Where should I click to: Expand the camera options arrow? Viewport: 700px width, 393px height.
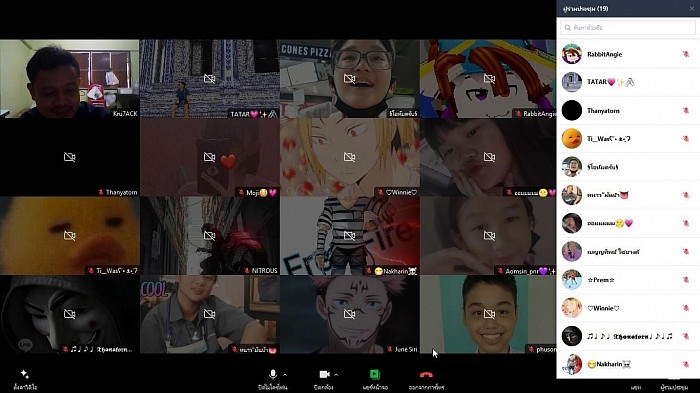336,375
